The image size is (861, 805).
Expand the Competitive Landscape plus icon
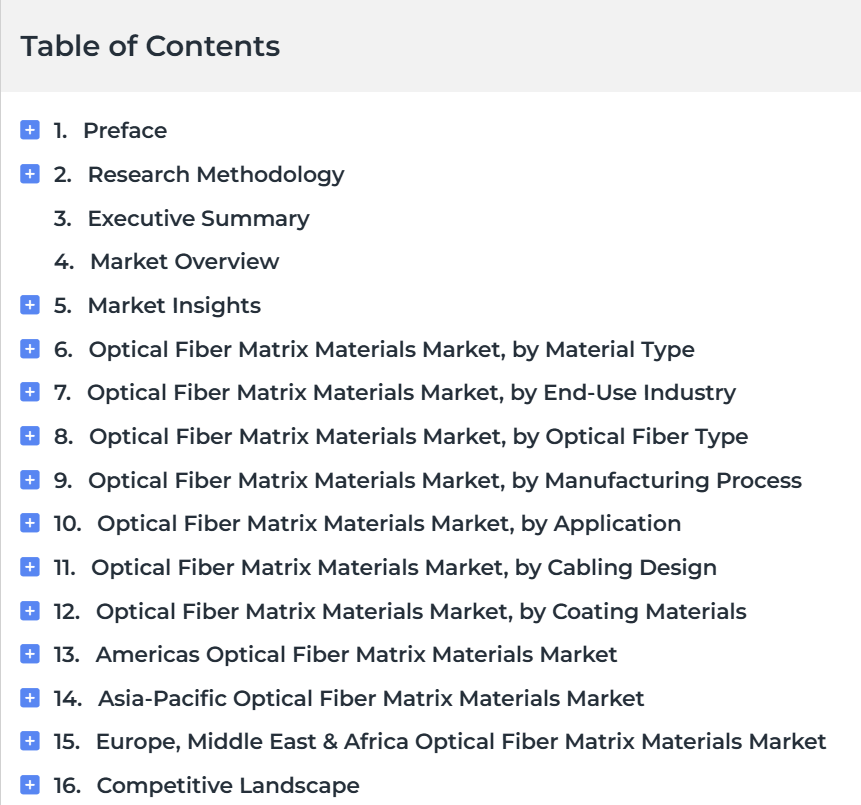click(30, 785)
